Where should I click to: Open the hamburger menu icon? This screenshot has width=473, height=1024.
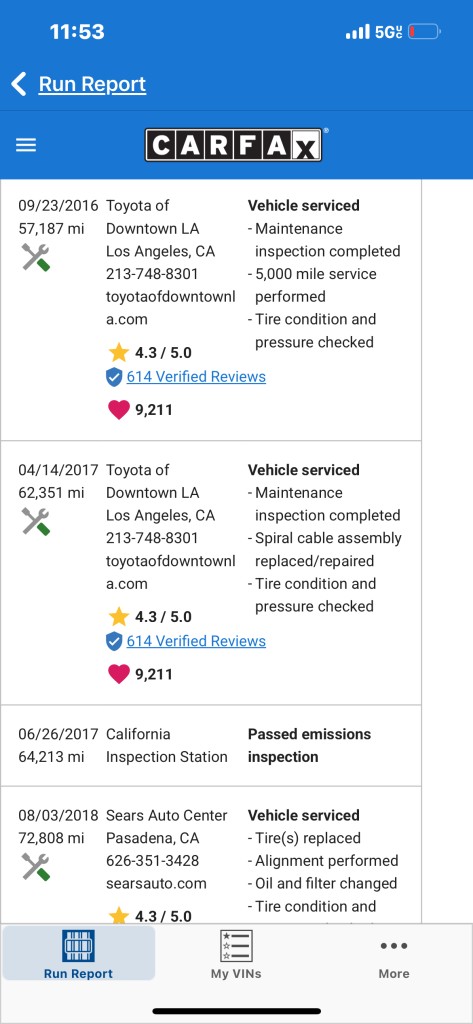[x=26, y=145]
